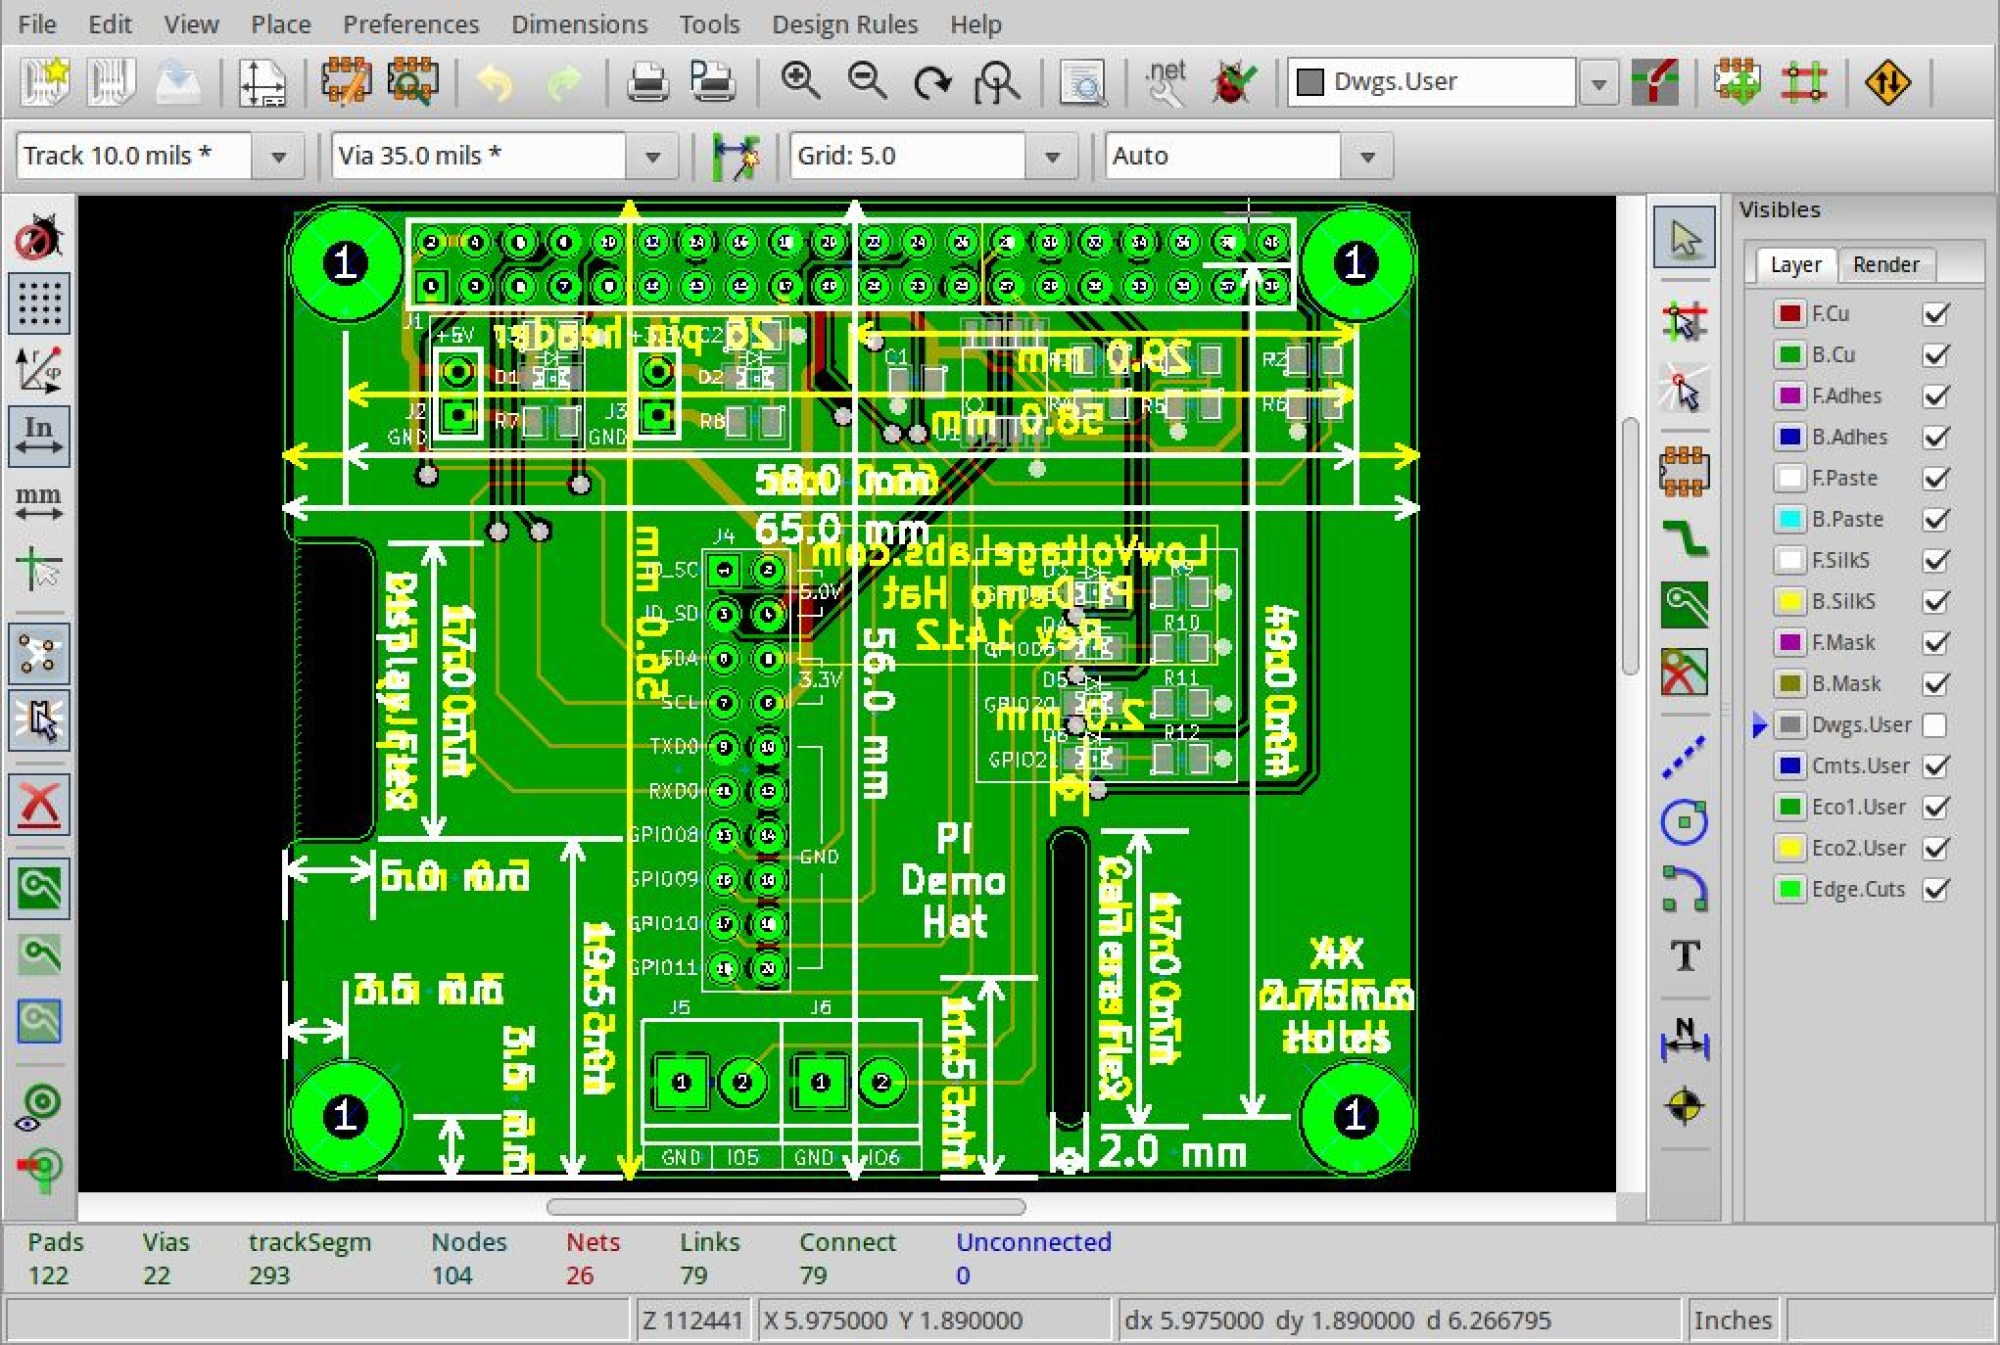Select the Delete items tool
Viewport: 2000px width, 1345px height.
click(39, 804)
